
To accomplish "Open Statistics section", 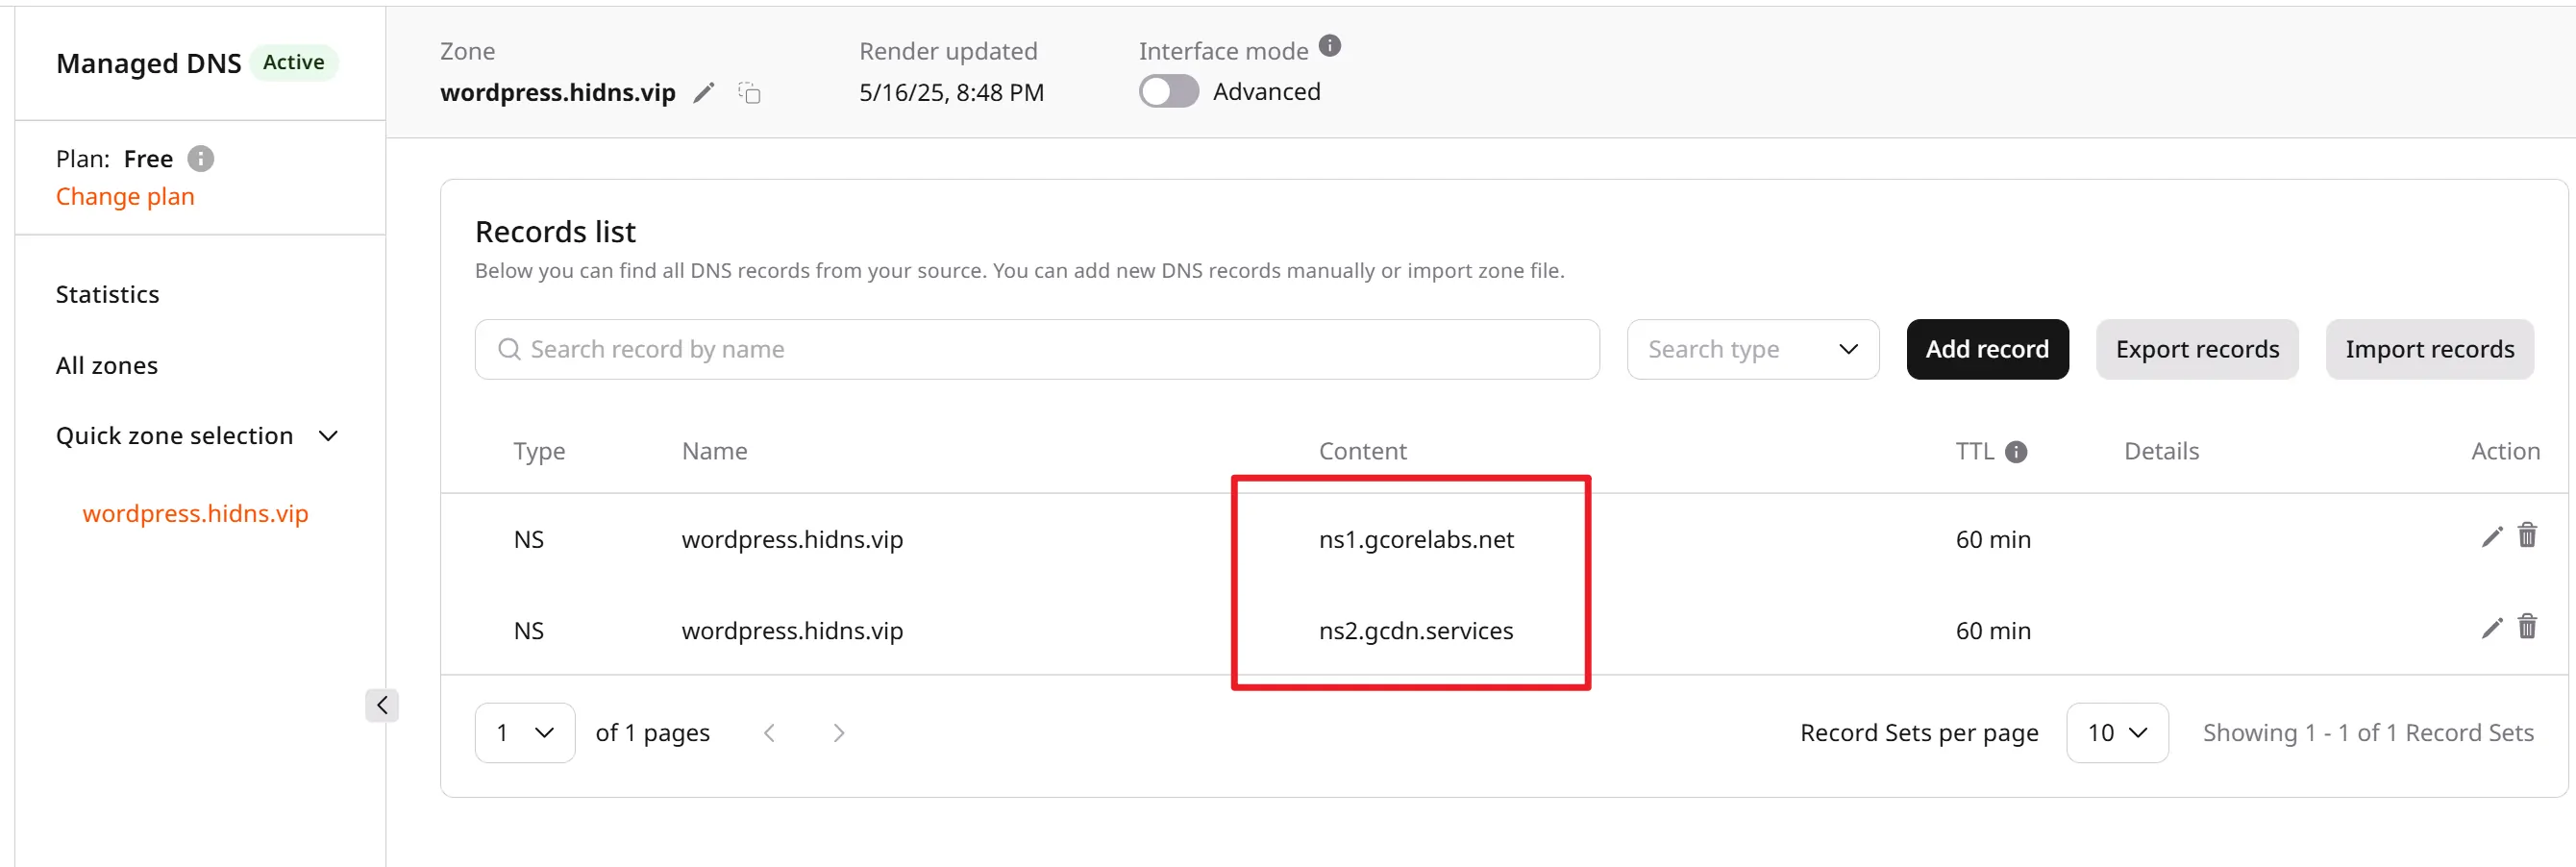I will 108,295.
